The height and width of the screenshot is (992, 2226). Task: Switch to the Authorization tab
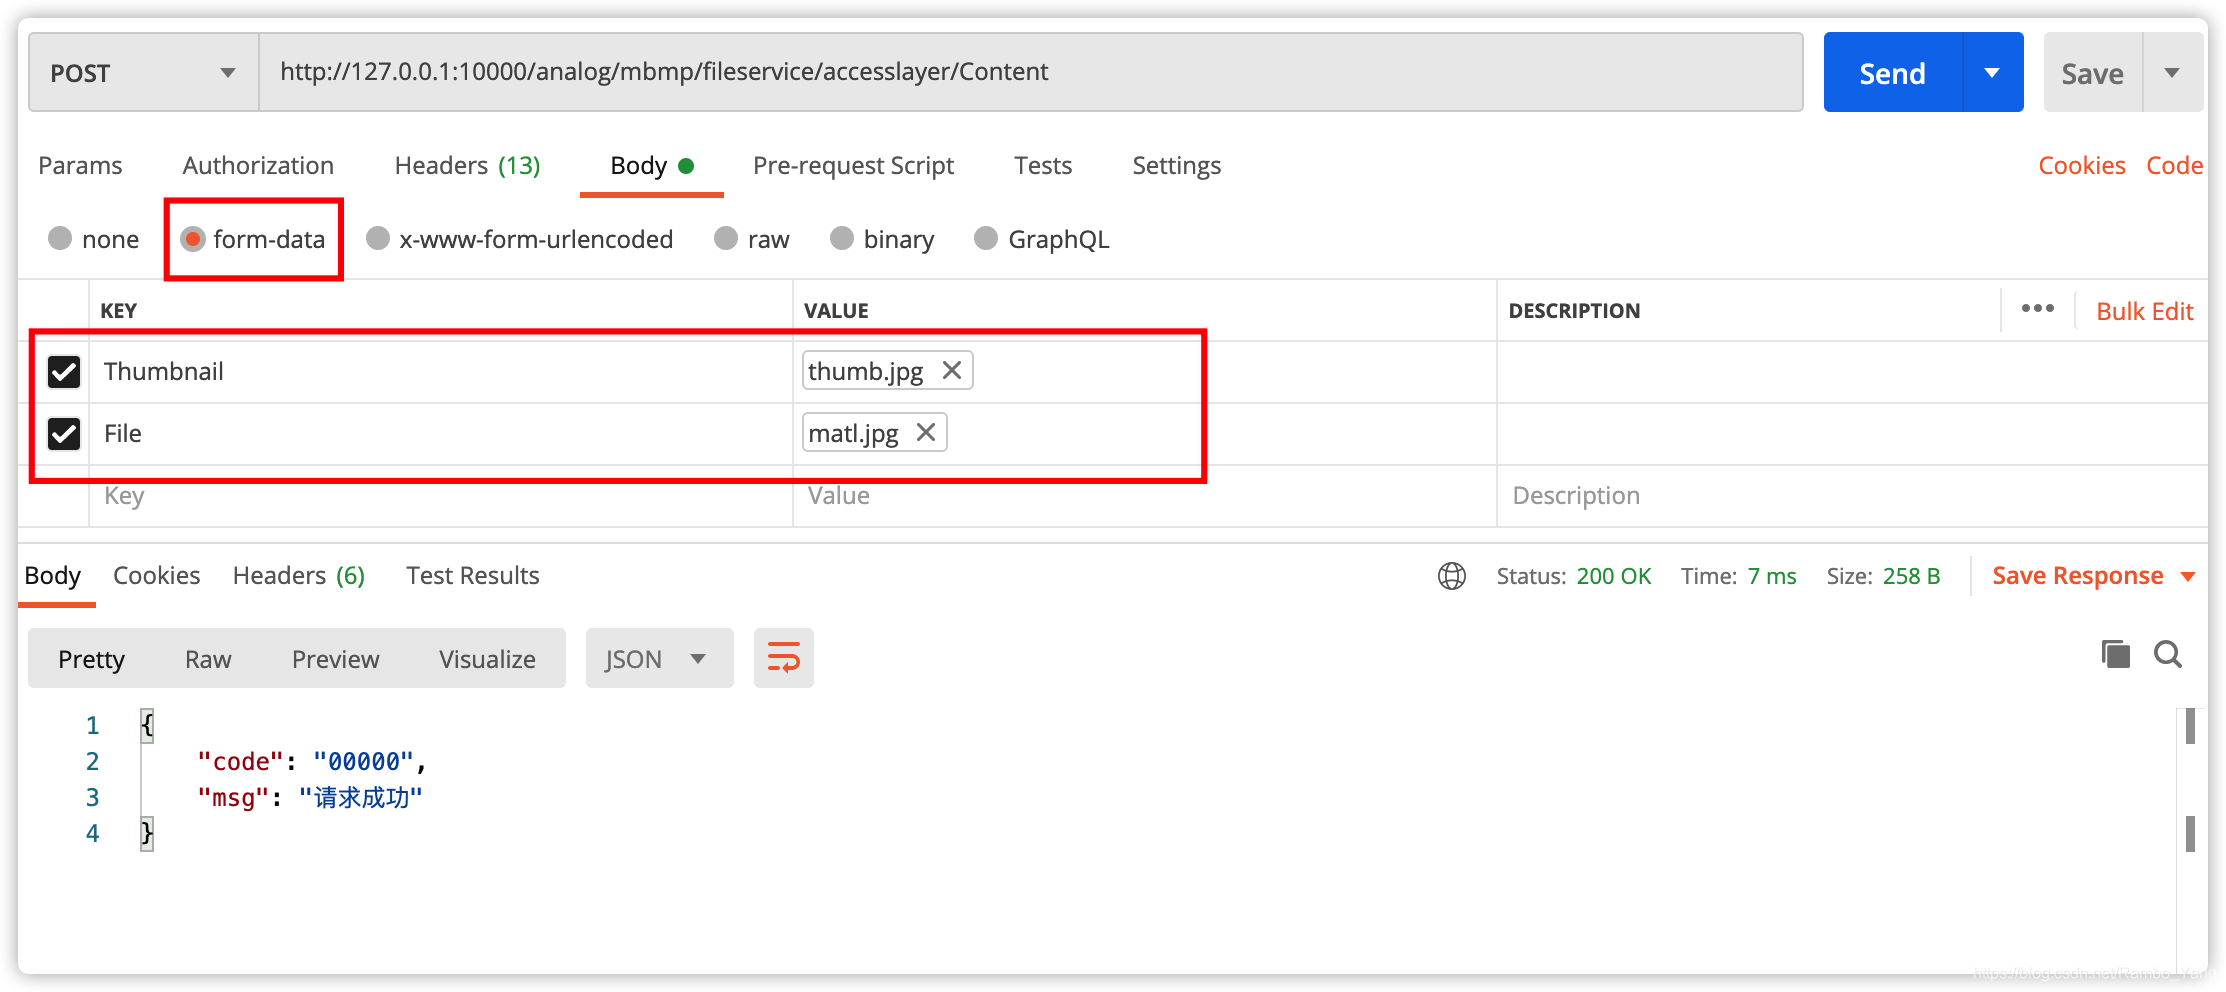258,165
